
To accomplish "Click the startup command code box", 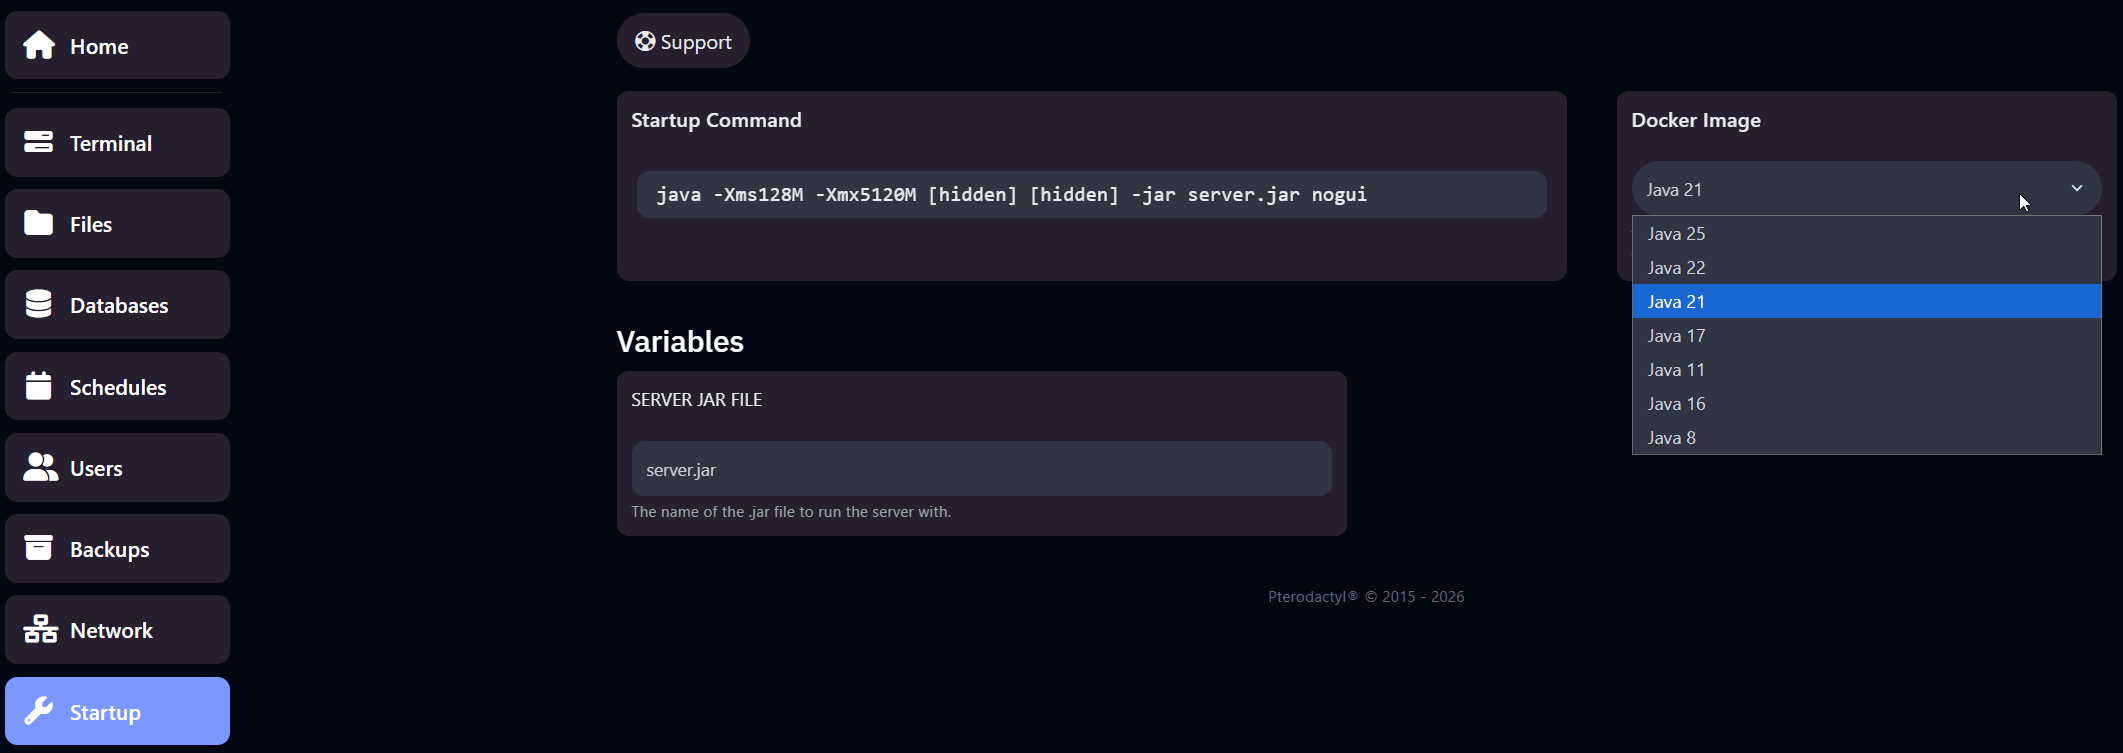I will click(1091, 194).
